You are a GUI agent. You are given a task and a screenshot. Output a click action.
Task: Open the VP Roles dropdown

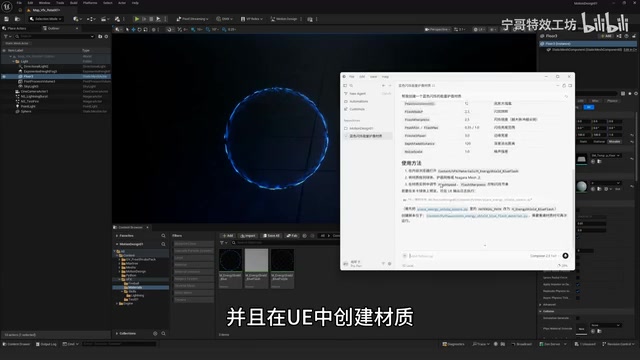[251, 19]
